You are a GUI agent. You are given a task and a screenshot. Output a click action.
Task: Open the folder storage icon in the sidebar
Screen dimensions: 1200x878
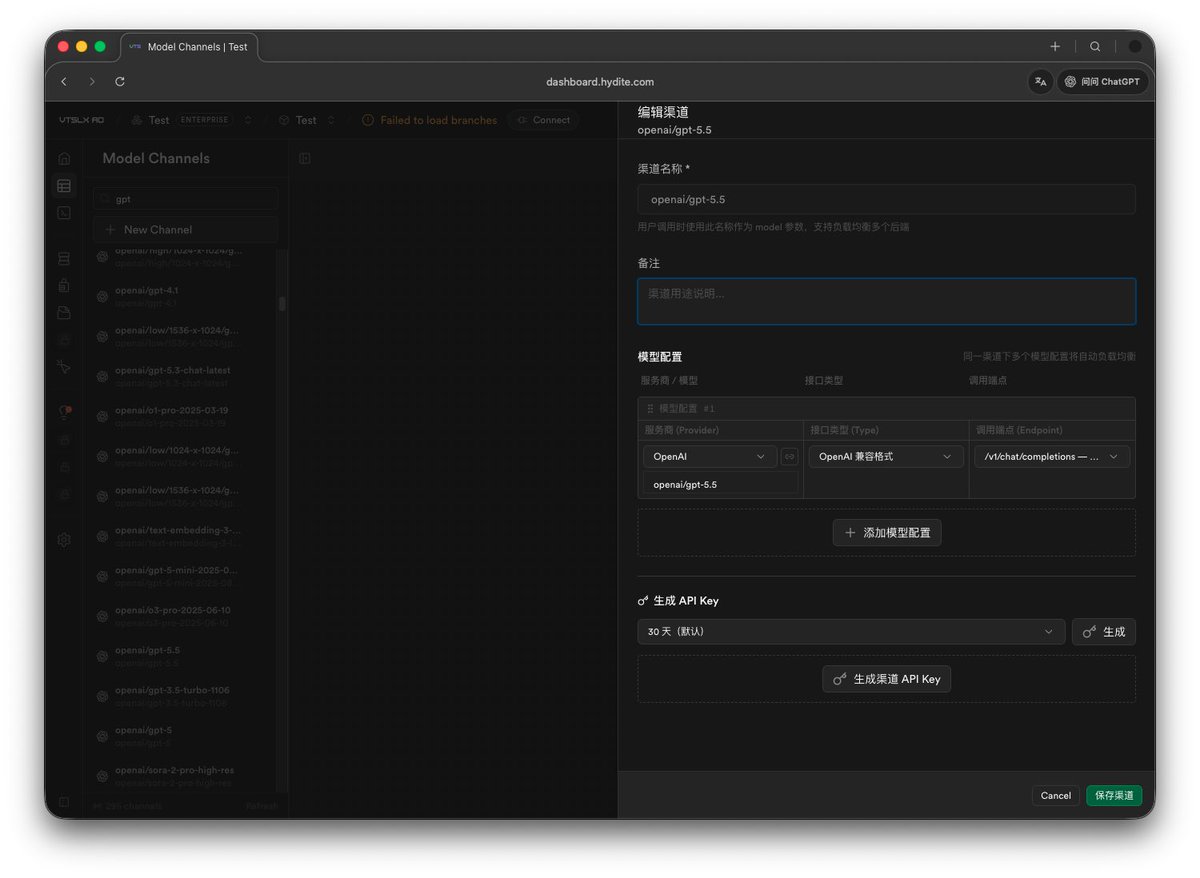click(64, 313)
